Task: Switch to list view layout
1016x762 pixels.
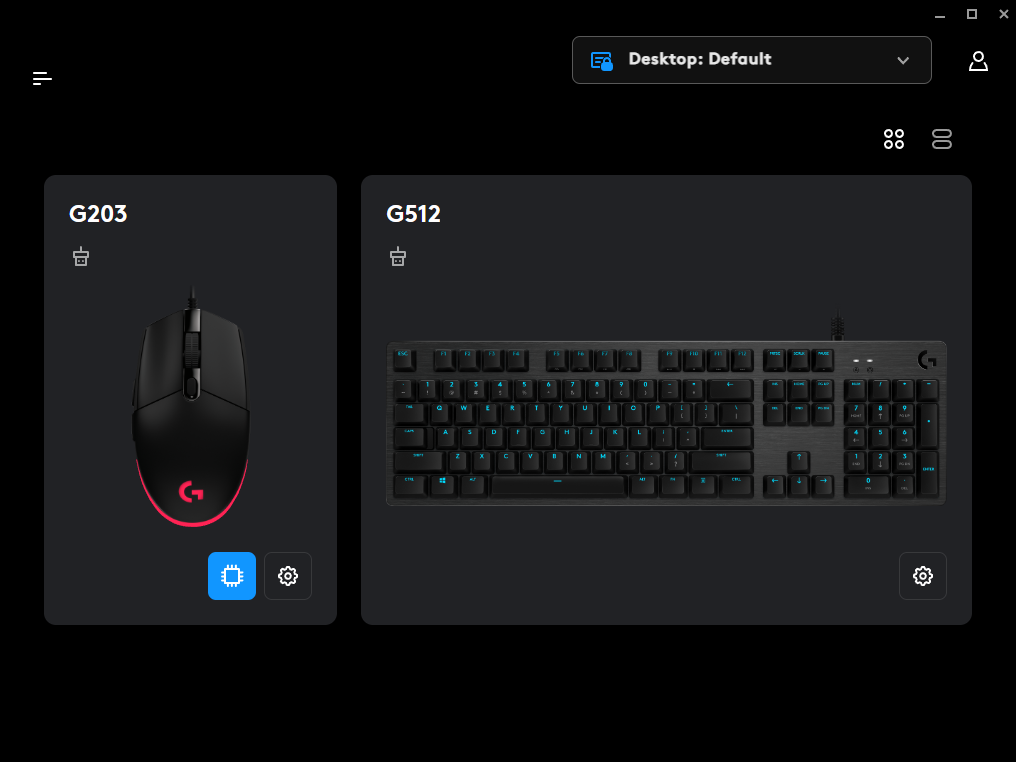Action: (941, 139)
